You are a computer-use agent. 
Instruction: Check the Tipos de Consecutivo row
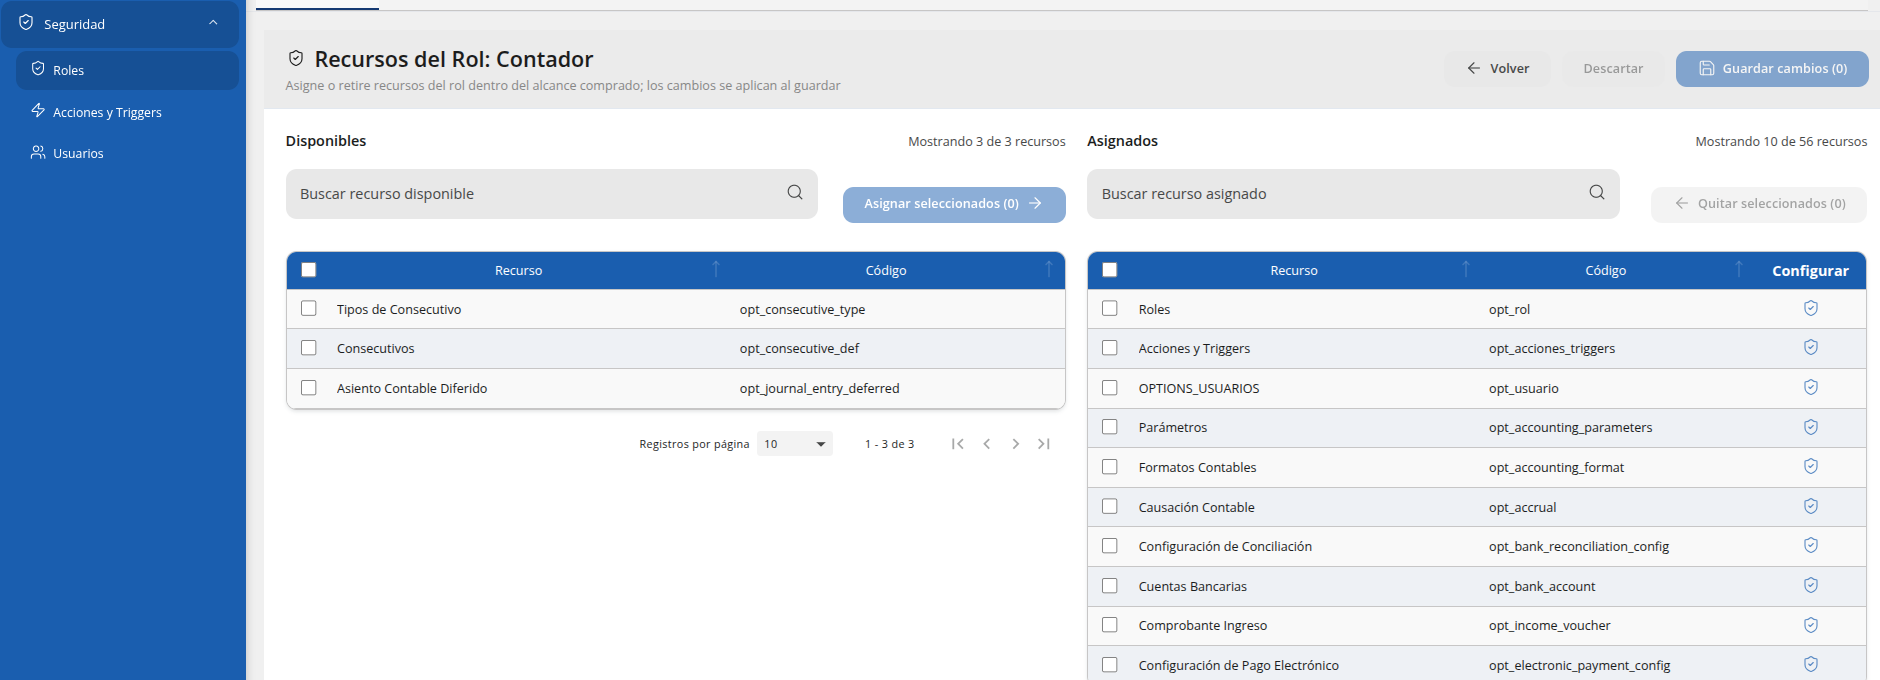309,308
